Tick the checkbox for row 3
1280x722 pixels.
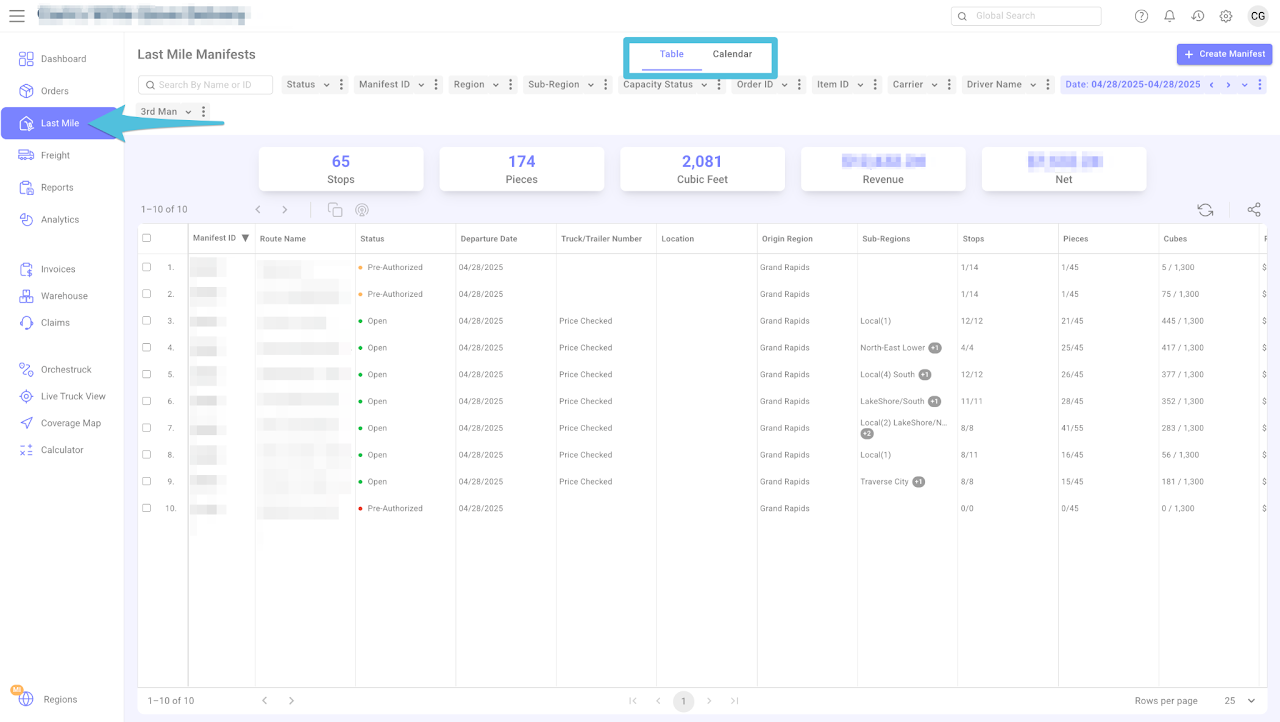(x=147, y=321)
